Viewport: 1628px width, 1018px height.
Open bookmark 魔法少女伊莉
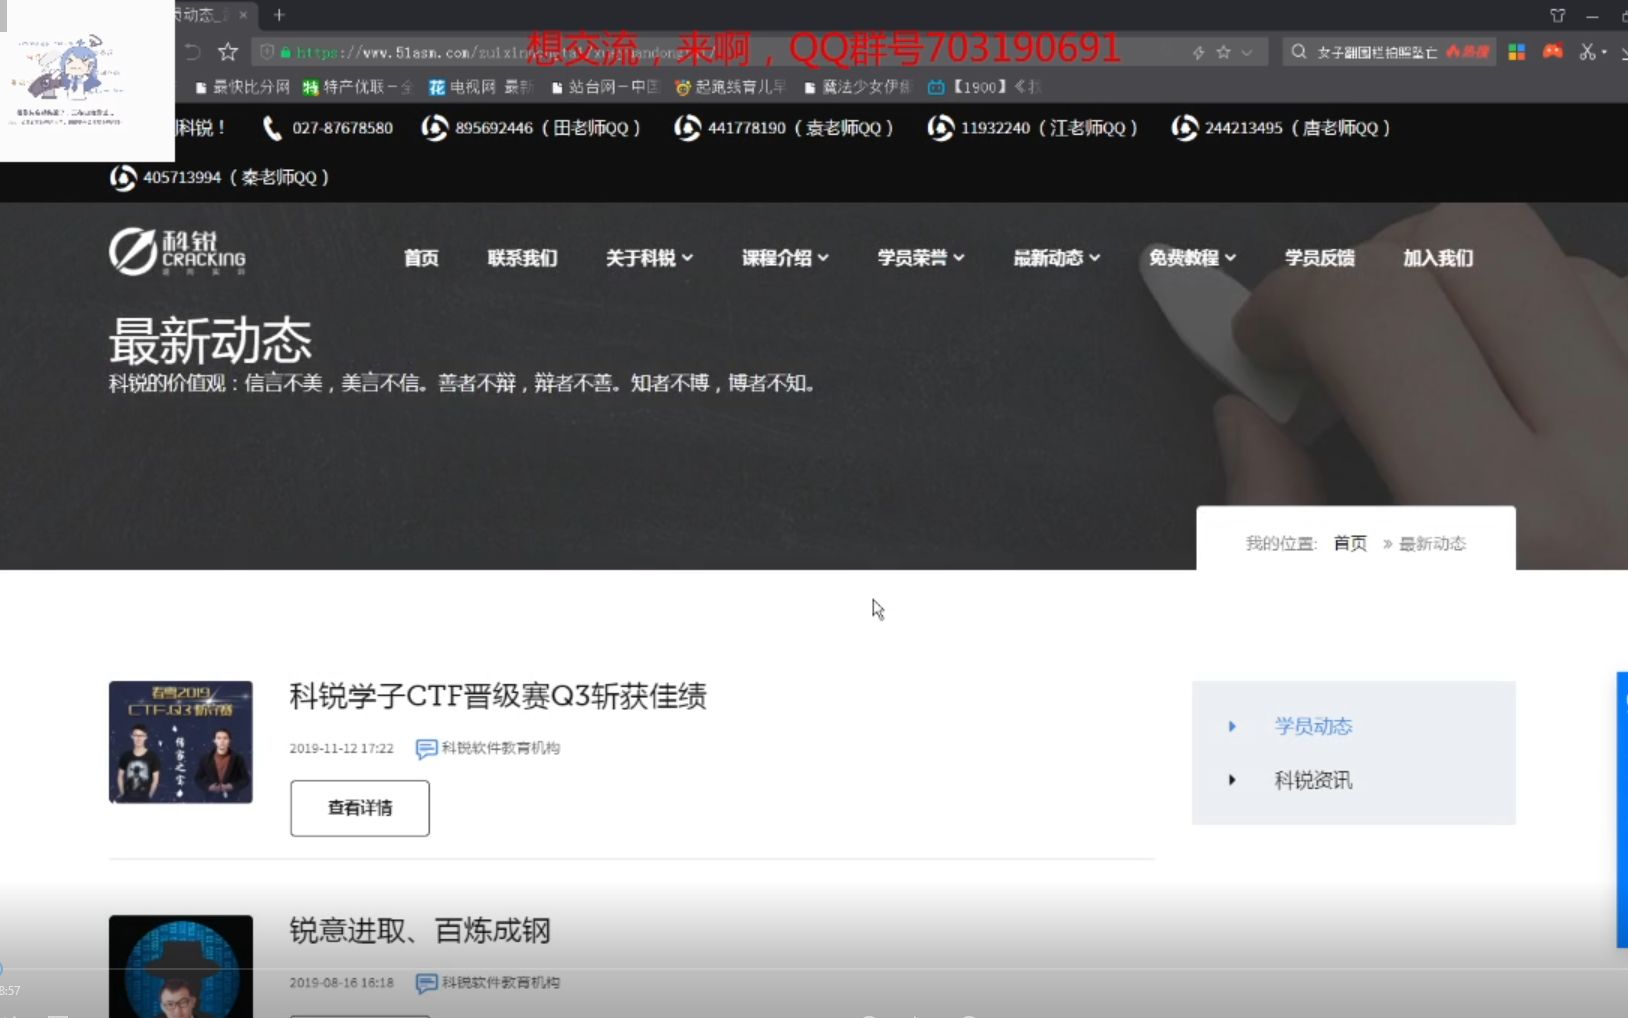pyautogui.click(x=858, y=87)
